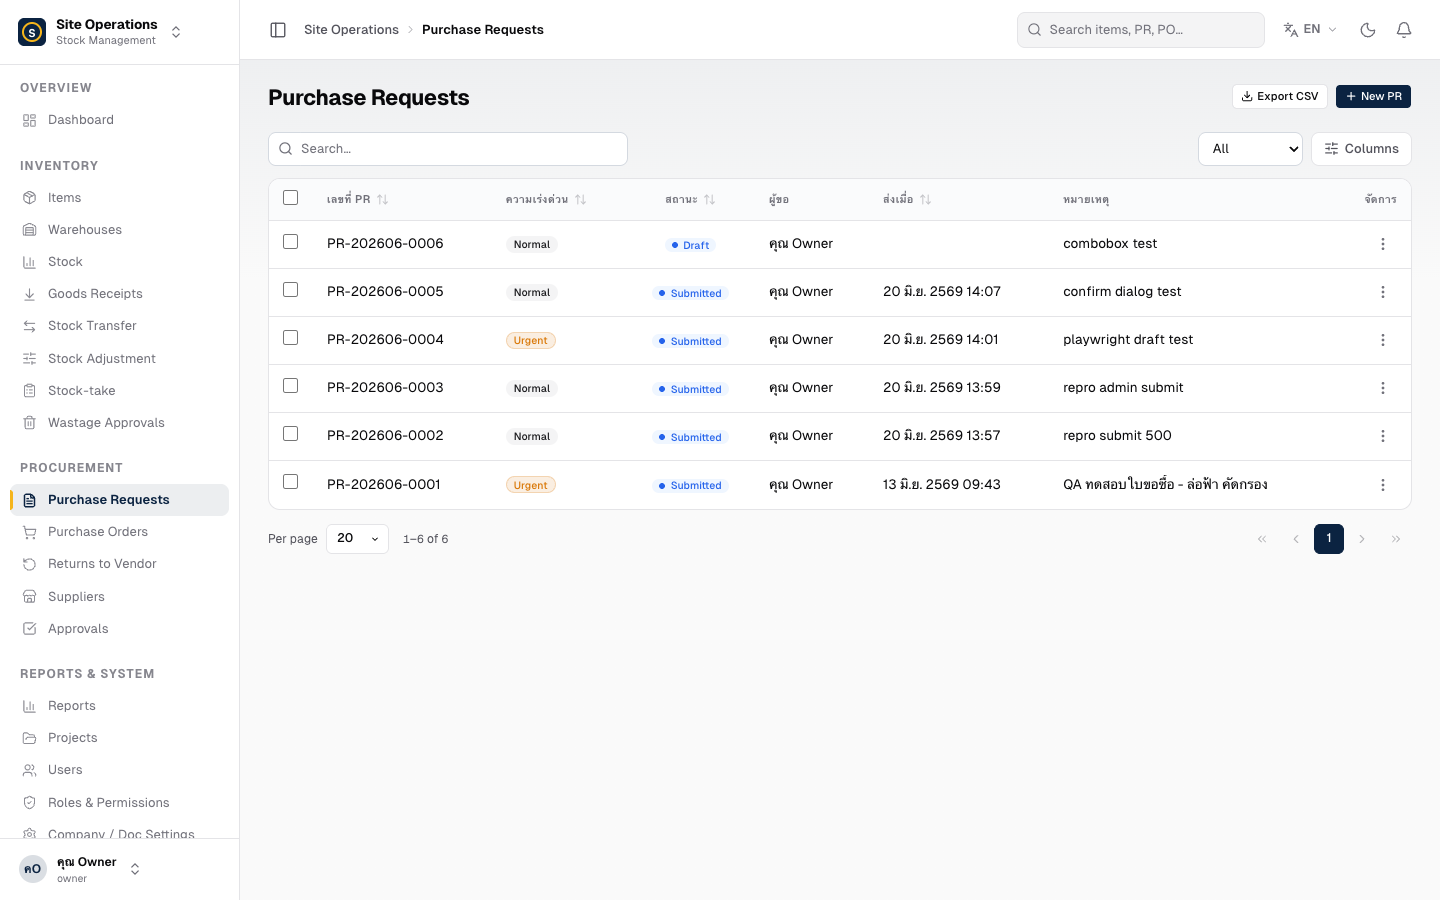Create a New PR button

click(1373, 97)
